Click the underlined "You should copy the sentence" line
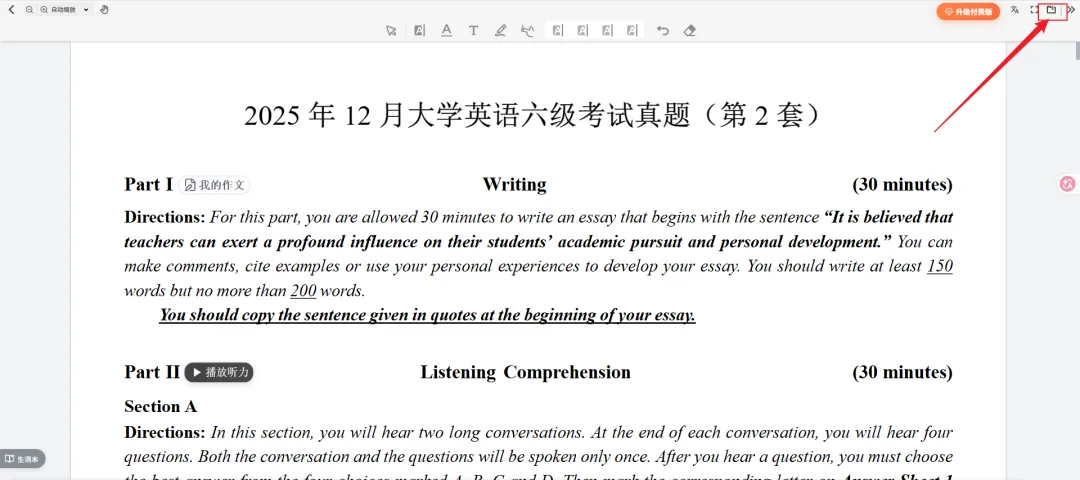Screen dimensions: 1080x480 coord(427,315)
